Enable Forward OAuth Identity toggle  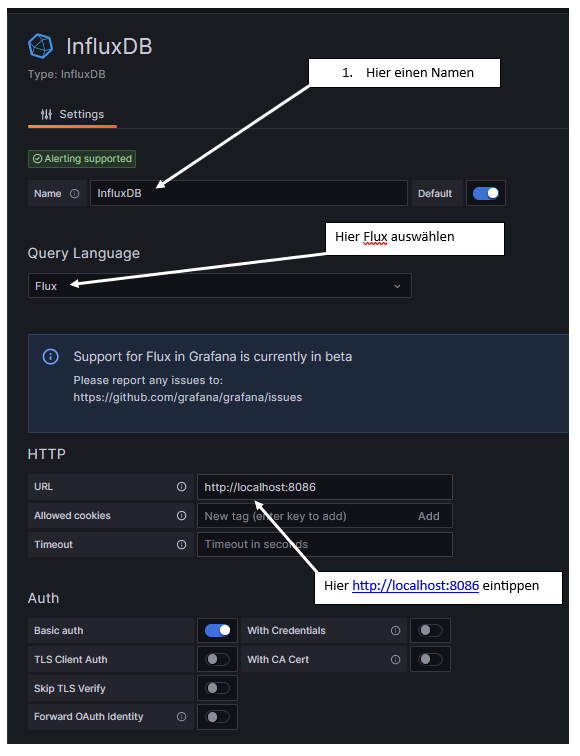pos(217,717)
